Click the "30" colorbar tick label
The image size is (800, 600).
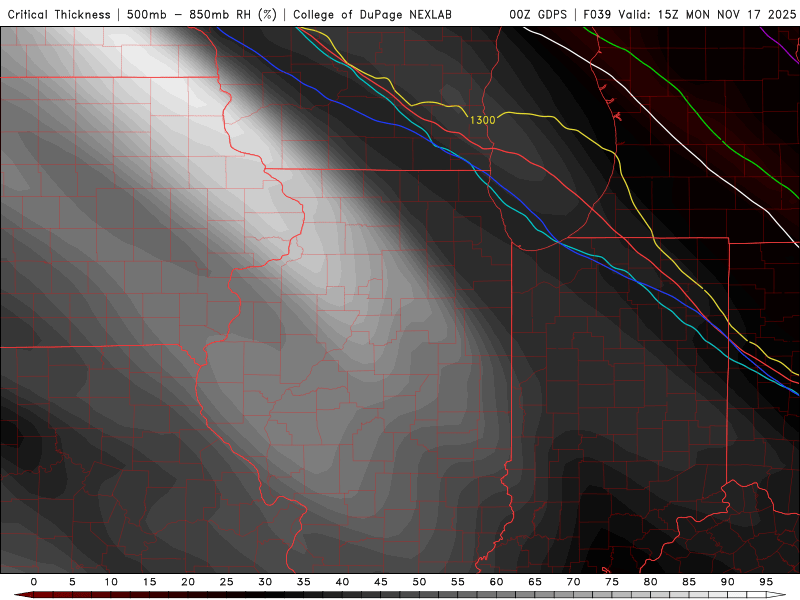tap(265, 582)
